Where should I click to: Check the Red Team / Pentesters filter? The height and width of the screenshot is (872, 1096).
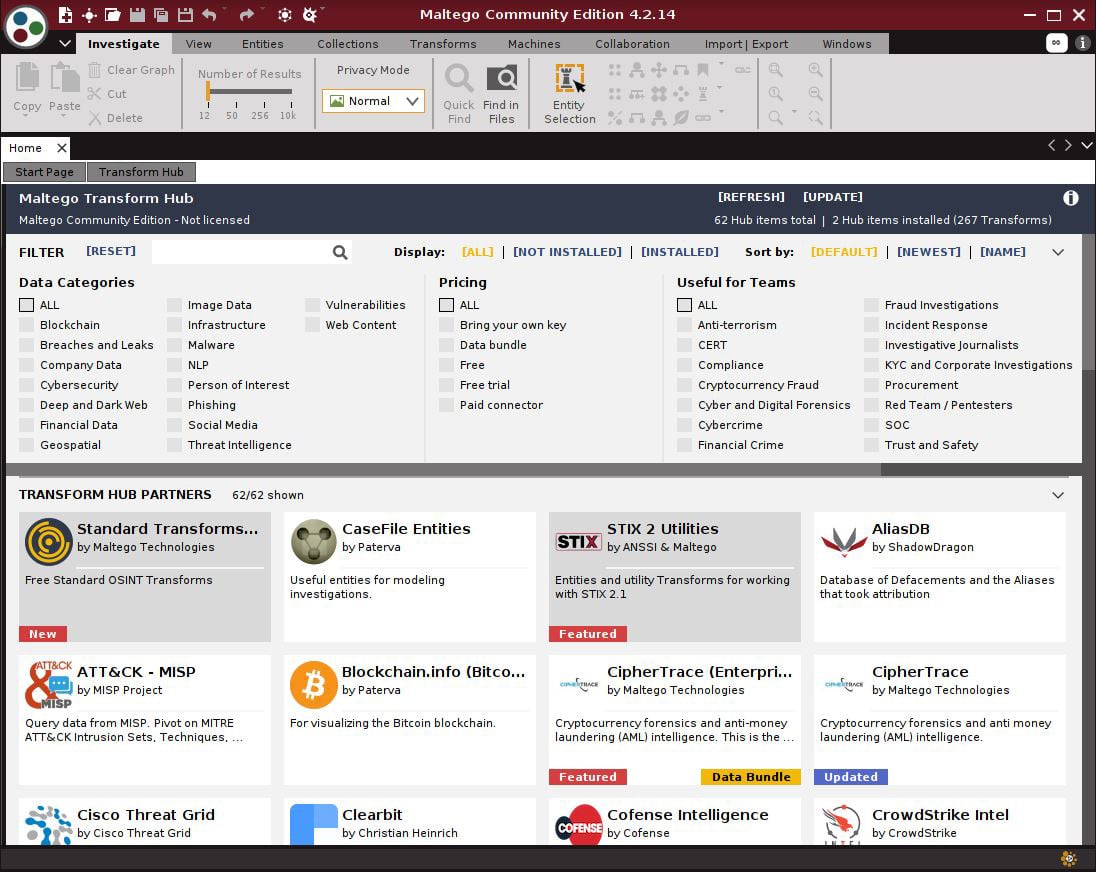tap(871, 405)
